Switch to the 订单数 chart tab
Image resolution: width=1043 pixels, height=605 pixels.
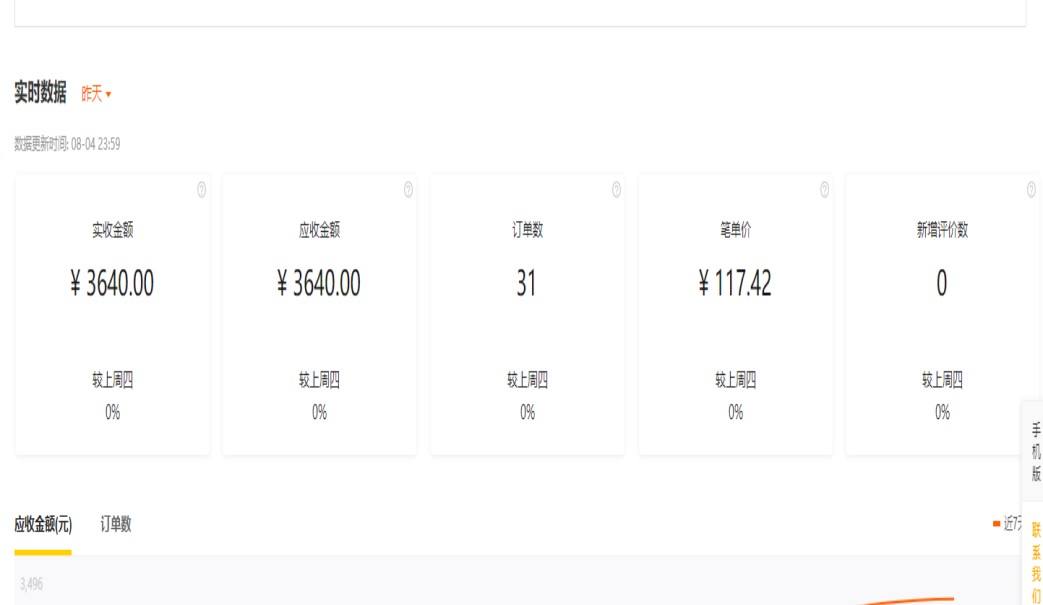coord(116,524)
